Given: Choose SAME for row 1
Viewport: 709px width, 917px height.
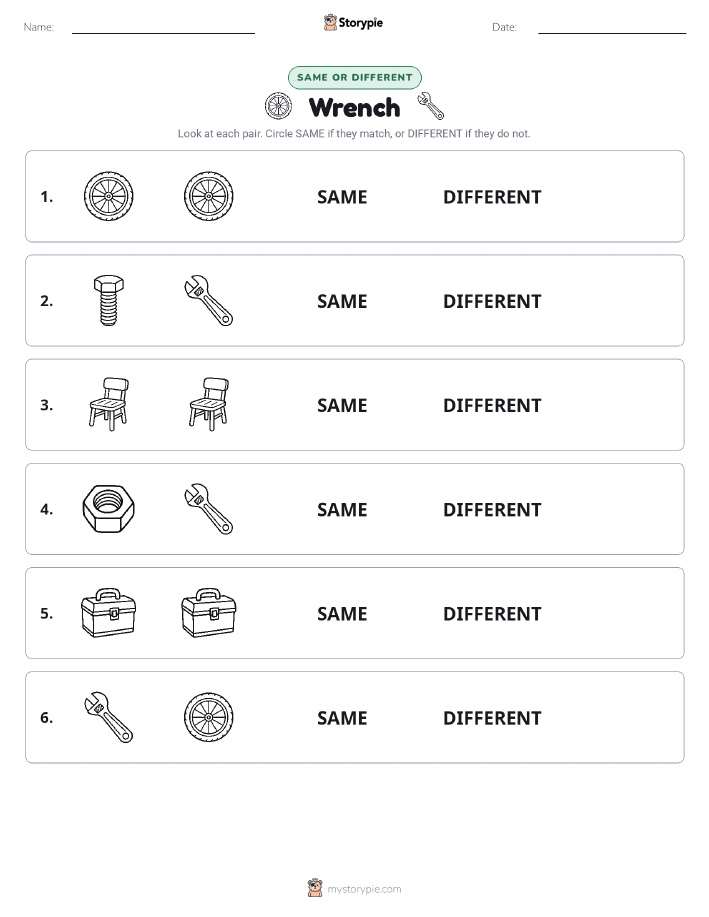Looking at the screenshot, I should tap(342, 197).
